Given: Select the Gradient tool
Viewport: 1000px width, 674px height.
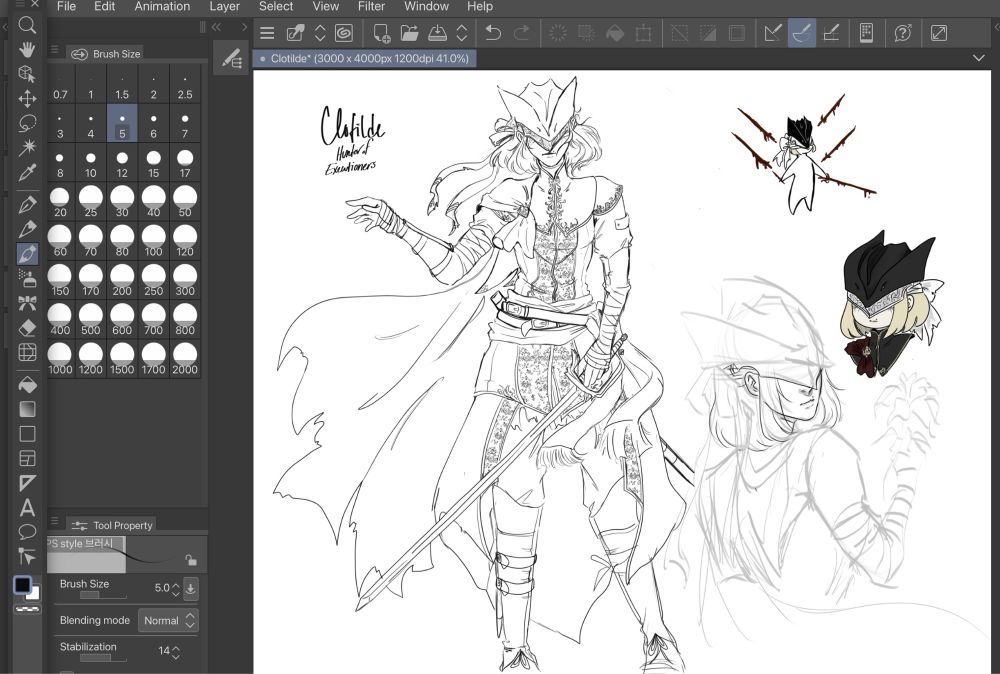Looking at the screenshot, I should 27,409.
